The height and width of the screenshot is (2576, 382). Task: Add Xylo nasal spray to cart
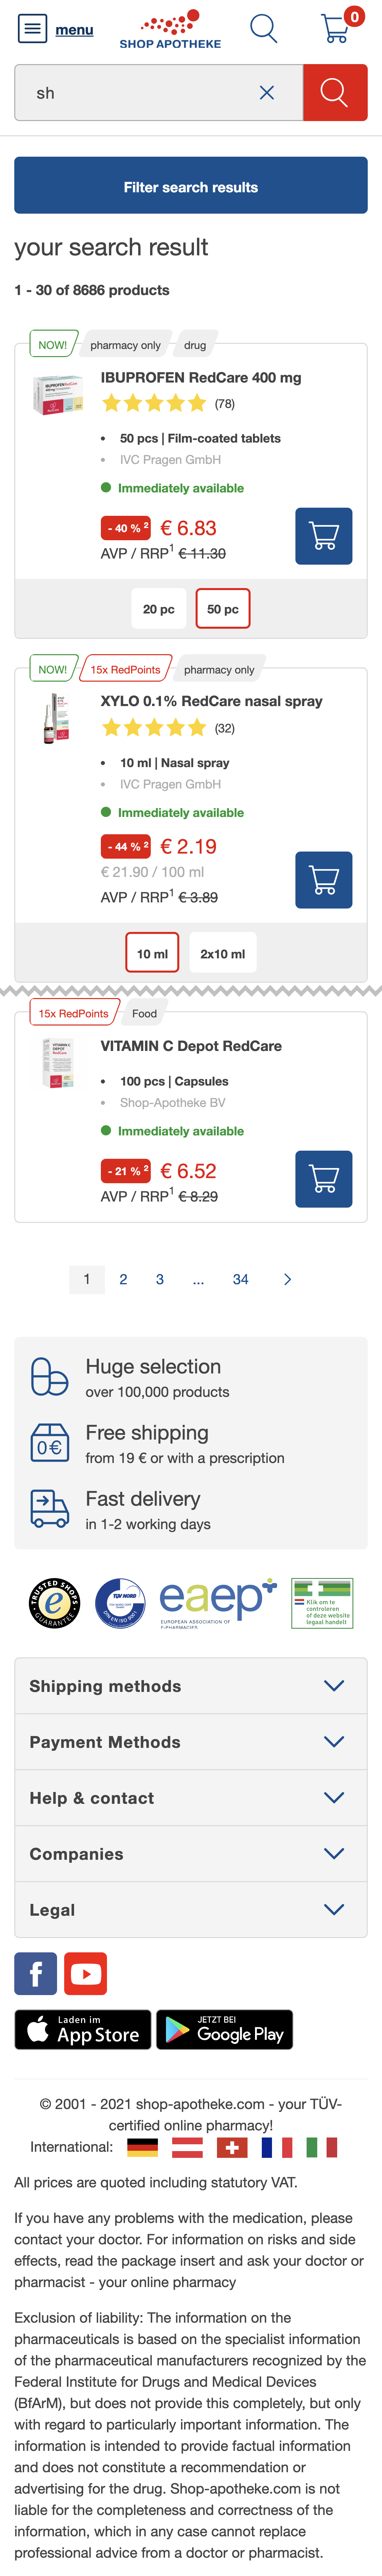click(x=323, y=880)
